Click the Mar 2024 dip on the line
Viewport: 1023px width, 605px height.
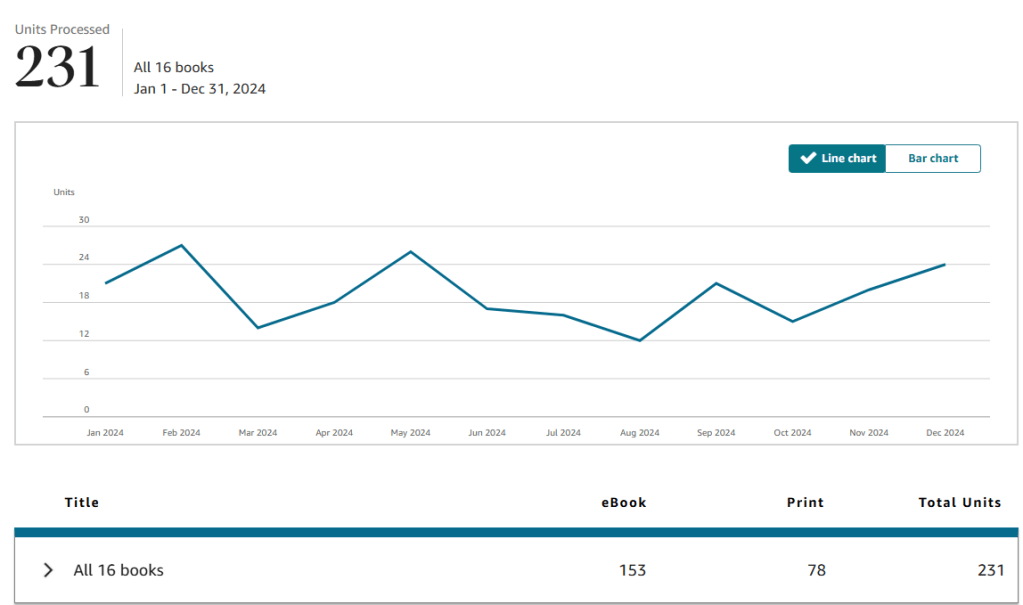pos(257,328)
